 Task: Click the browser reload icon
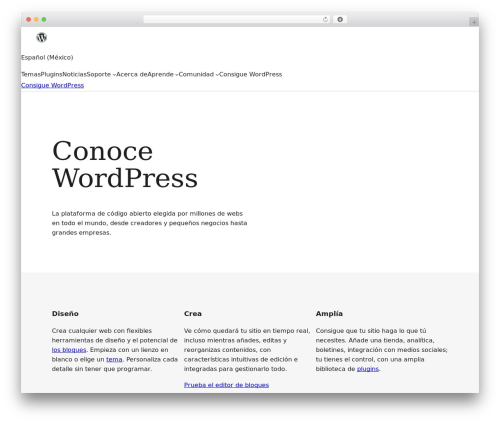click(325, 20)
